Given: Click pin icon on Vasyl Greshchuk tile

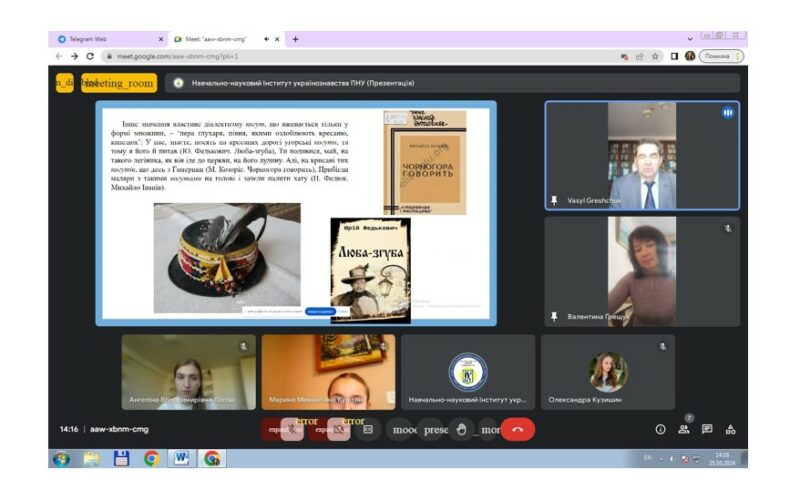Looking at the screenshot, I should click(554, 201).
